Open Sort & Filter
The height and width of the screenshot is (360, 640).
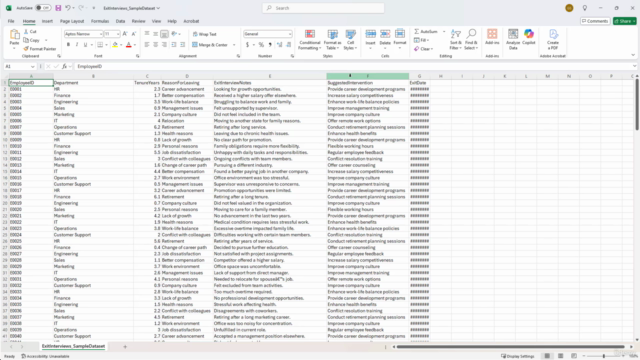(456, 40)
